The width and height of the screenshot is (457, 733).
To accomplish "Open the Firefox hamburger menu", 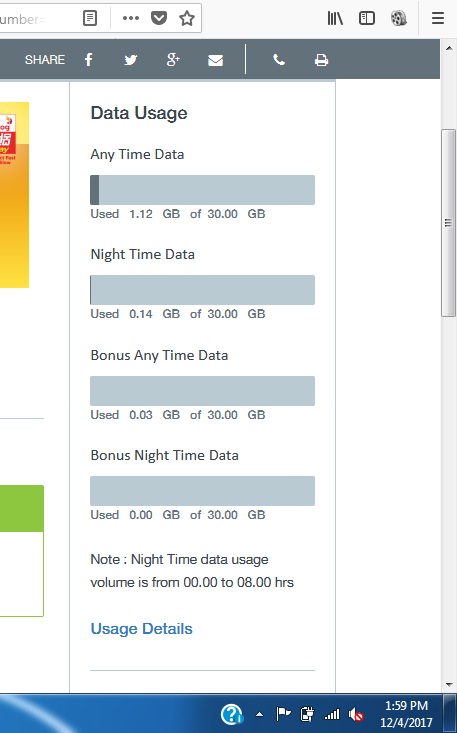I will 438,18.
